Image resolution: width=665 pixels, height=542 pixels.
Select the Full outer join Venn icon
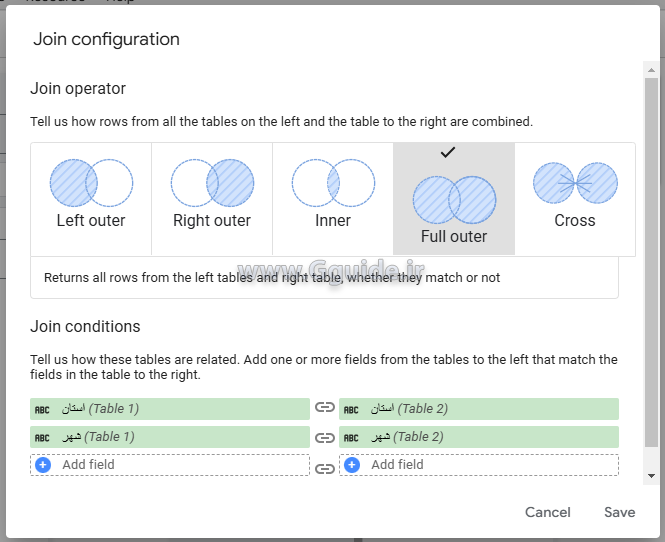(454, 199)
